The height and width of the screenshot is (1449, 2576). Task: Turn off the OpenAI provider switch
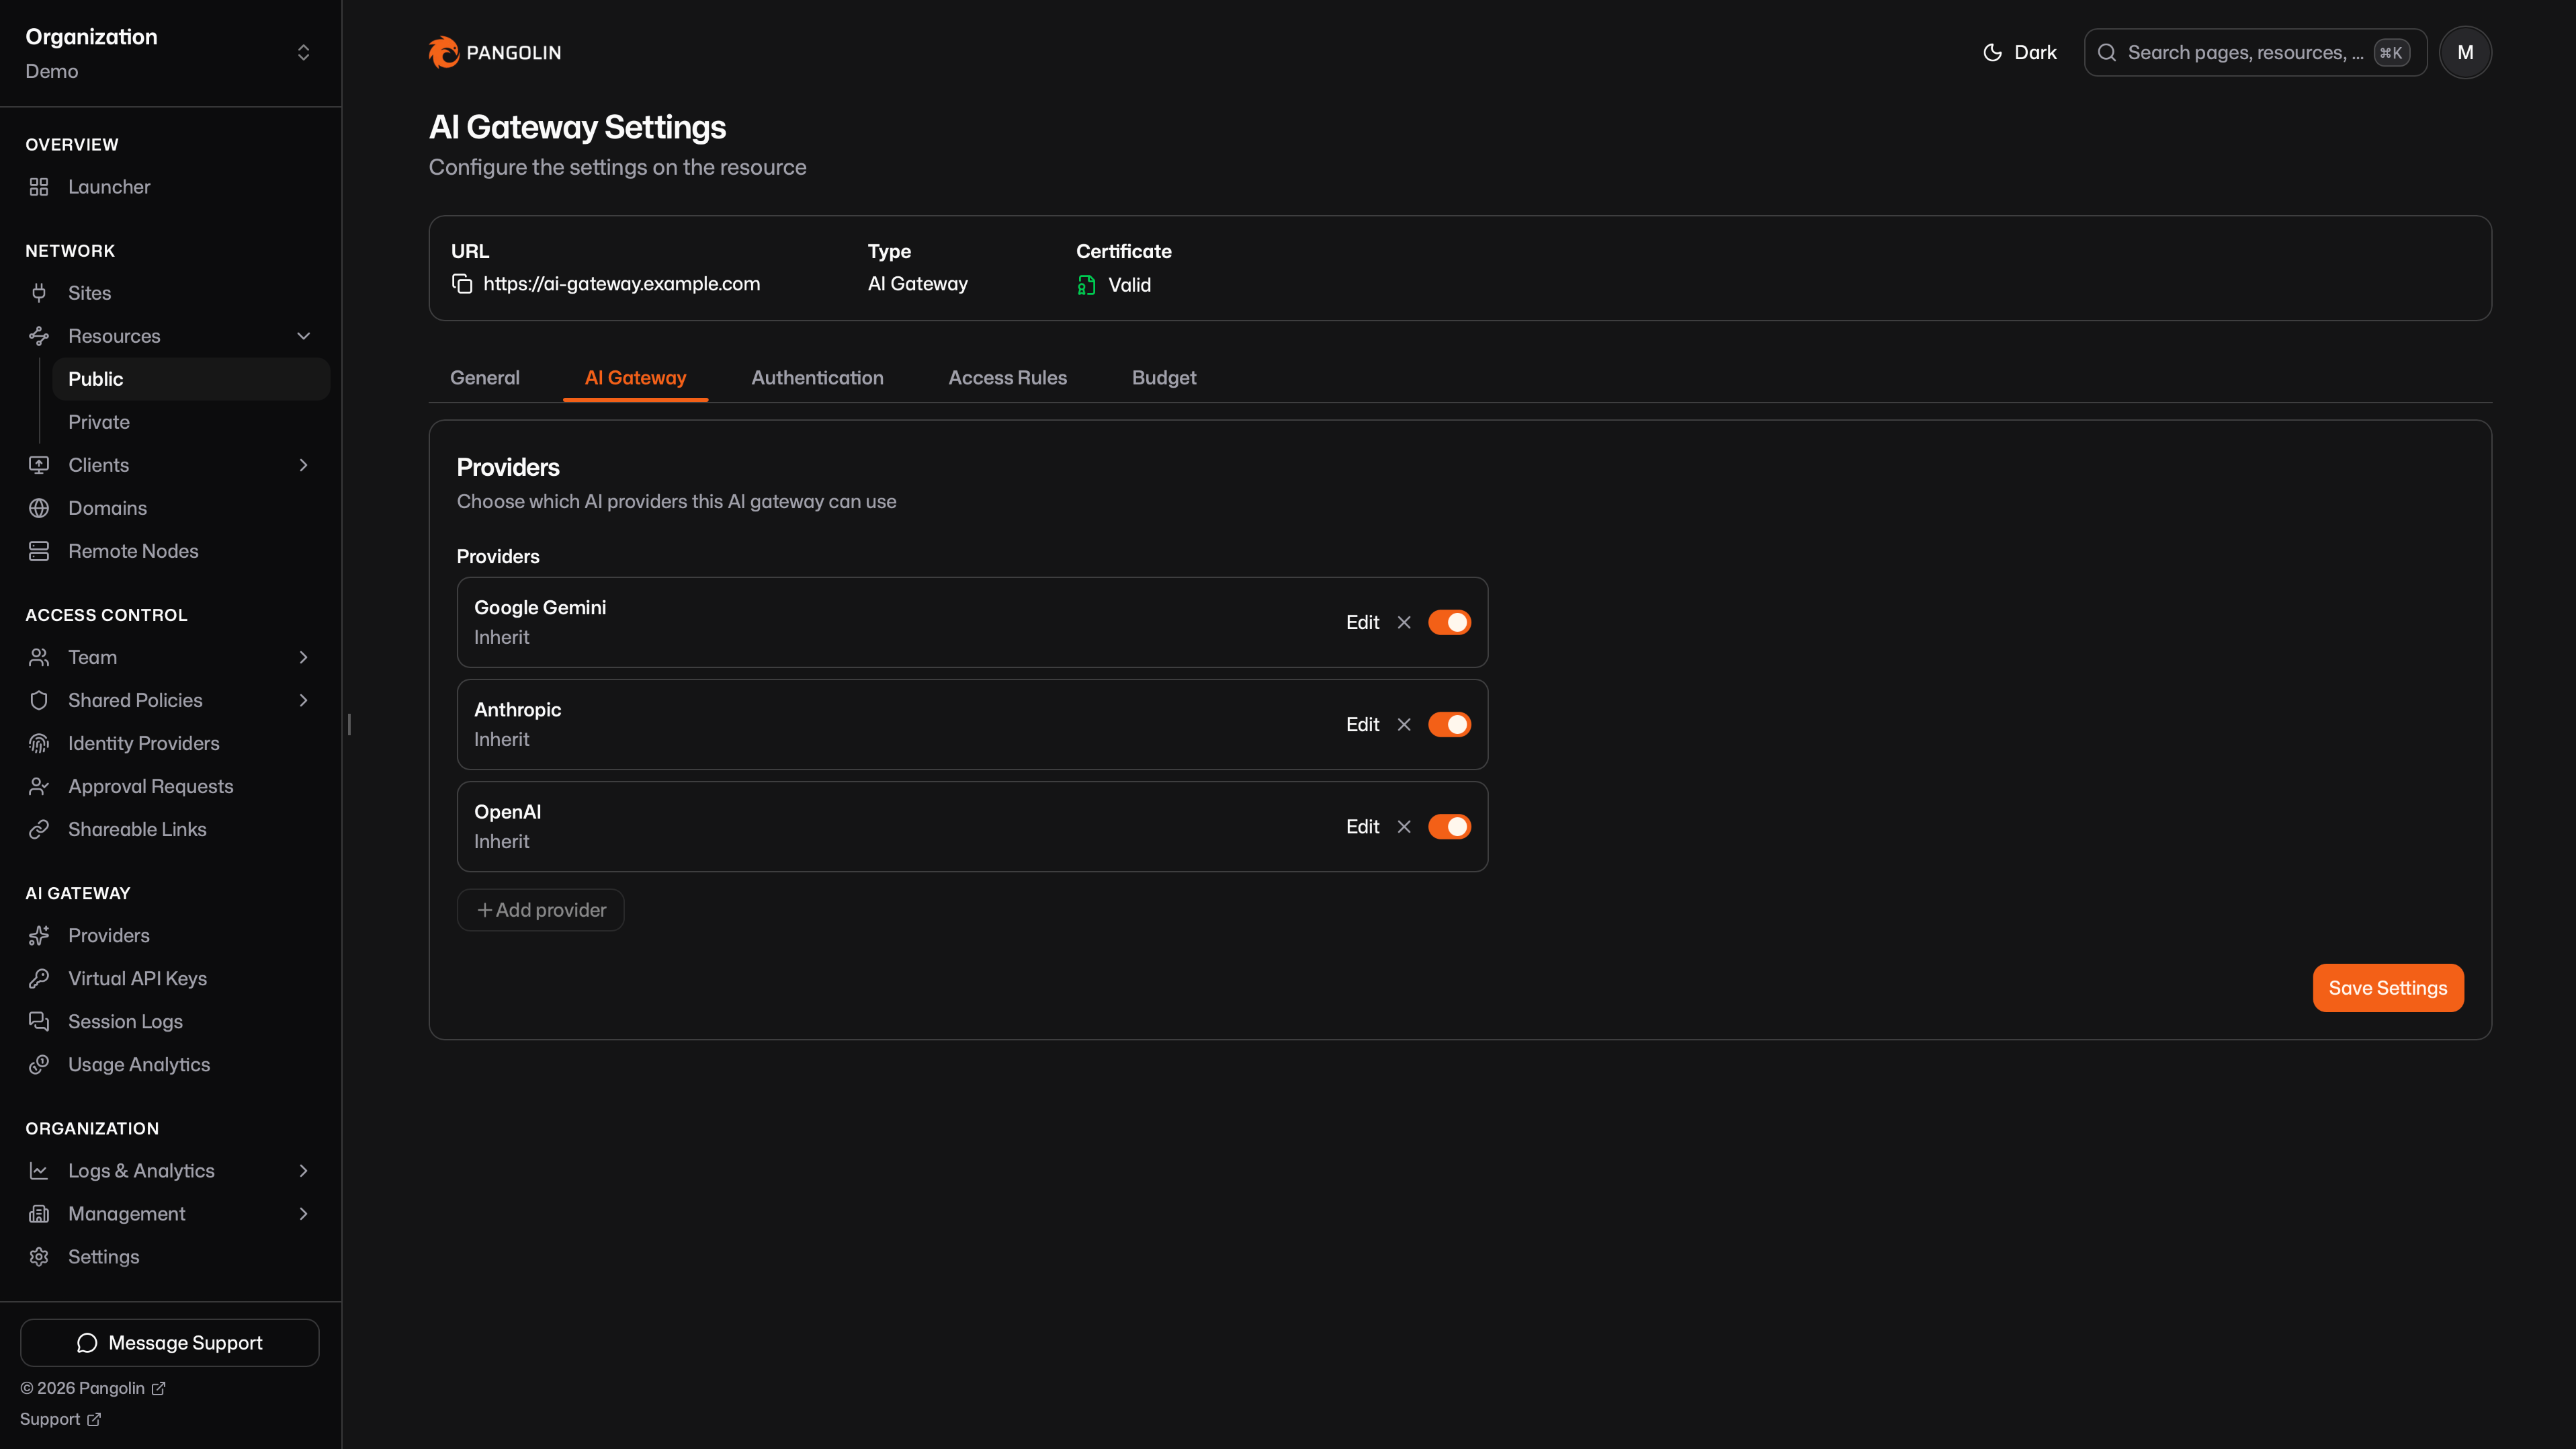[x=1449, y=826]
